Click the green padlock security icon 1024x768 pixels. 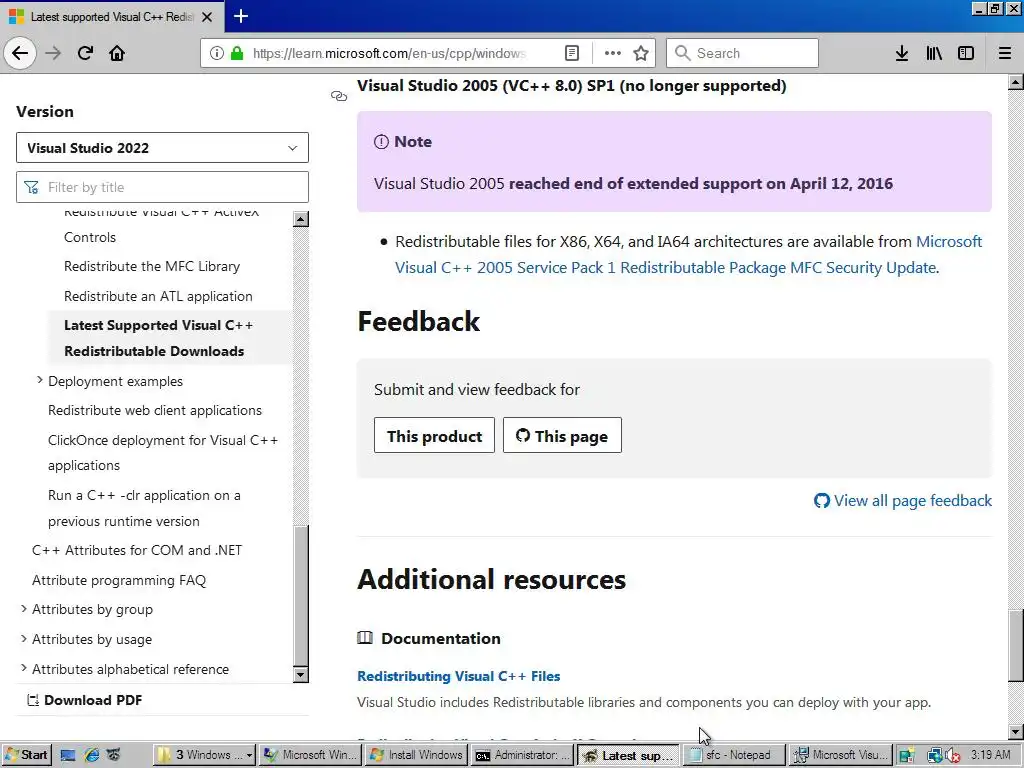237,53
